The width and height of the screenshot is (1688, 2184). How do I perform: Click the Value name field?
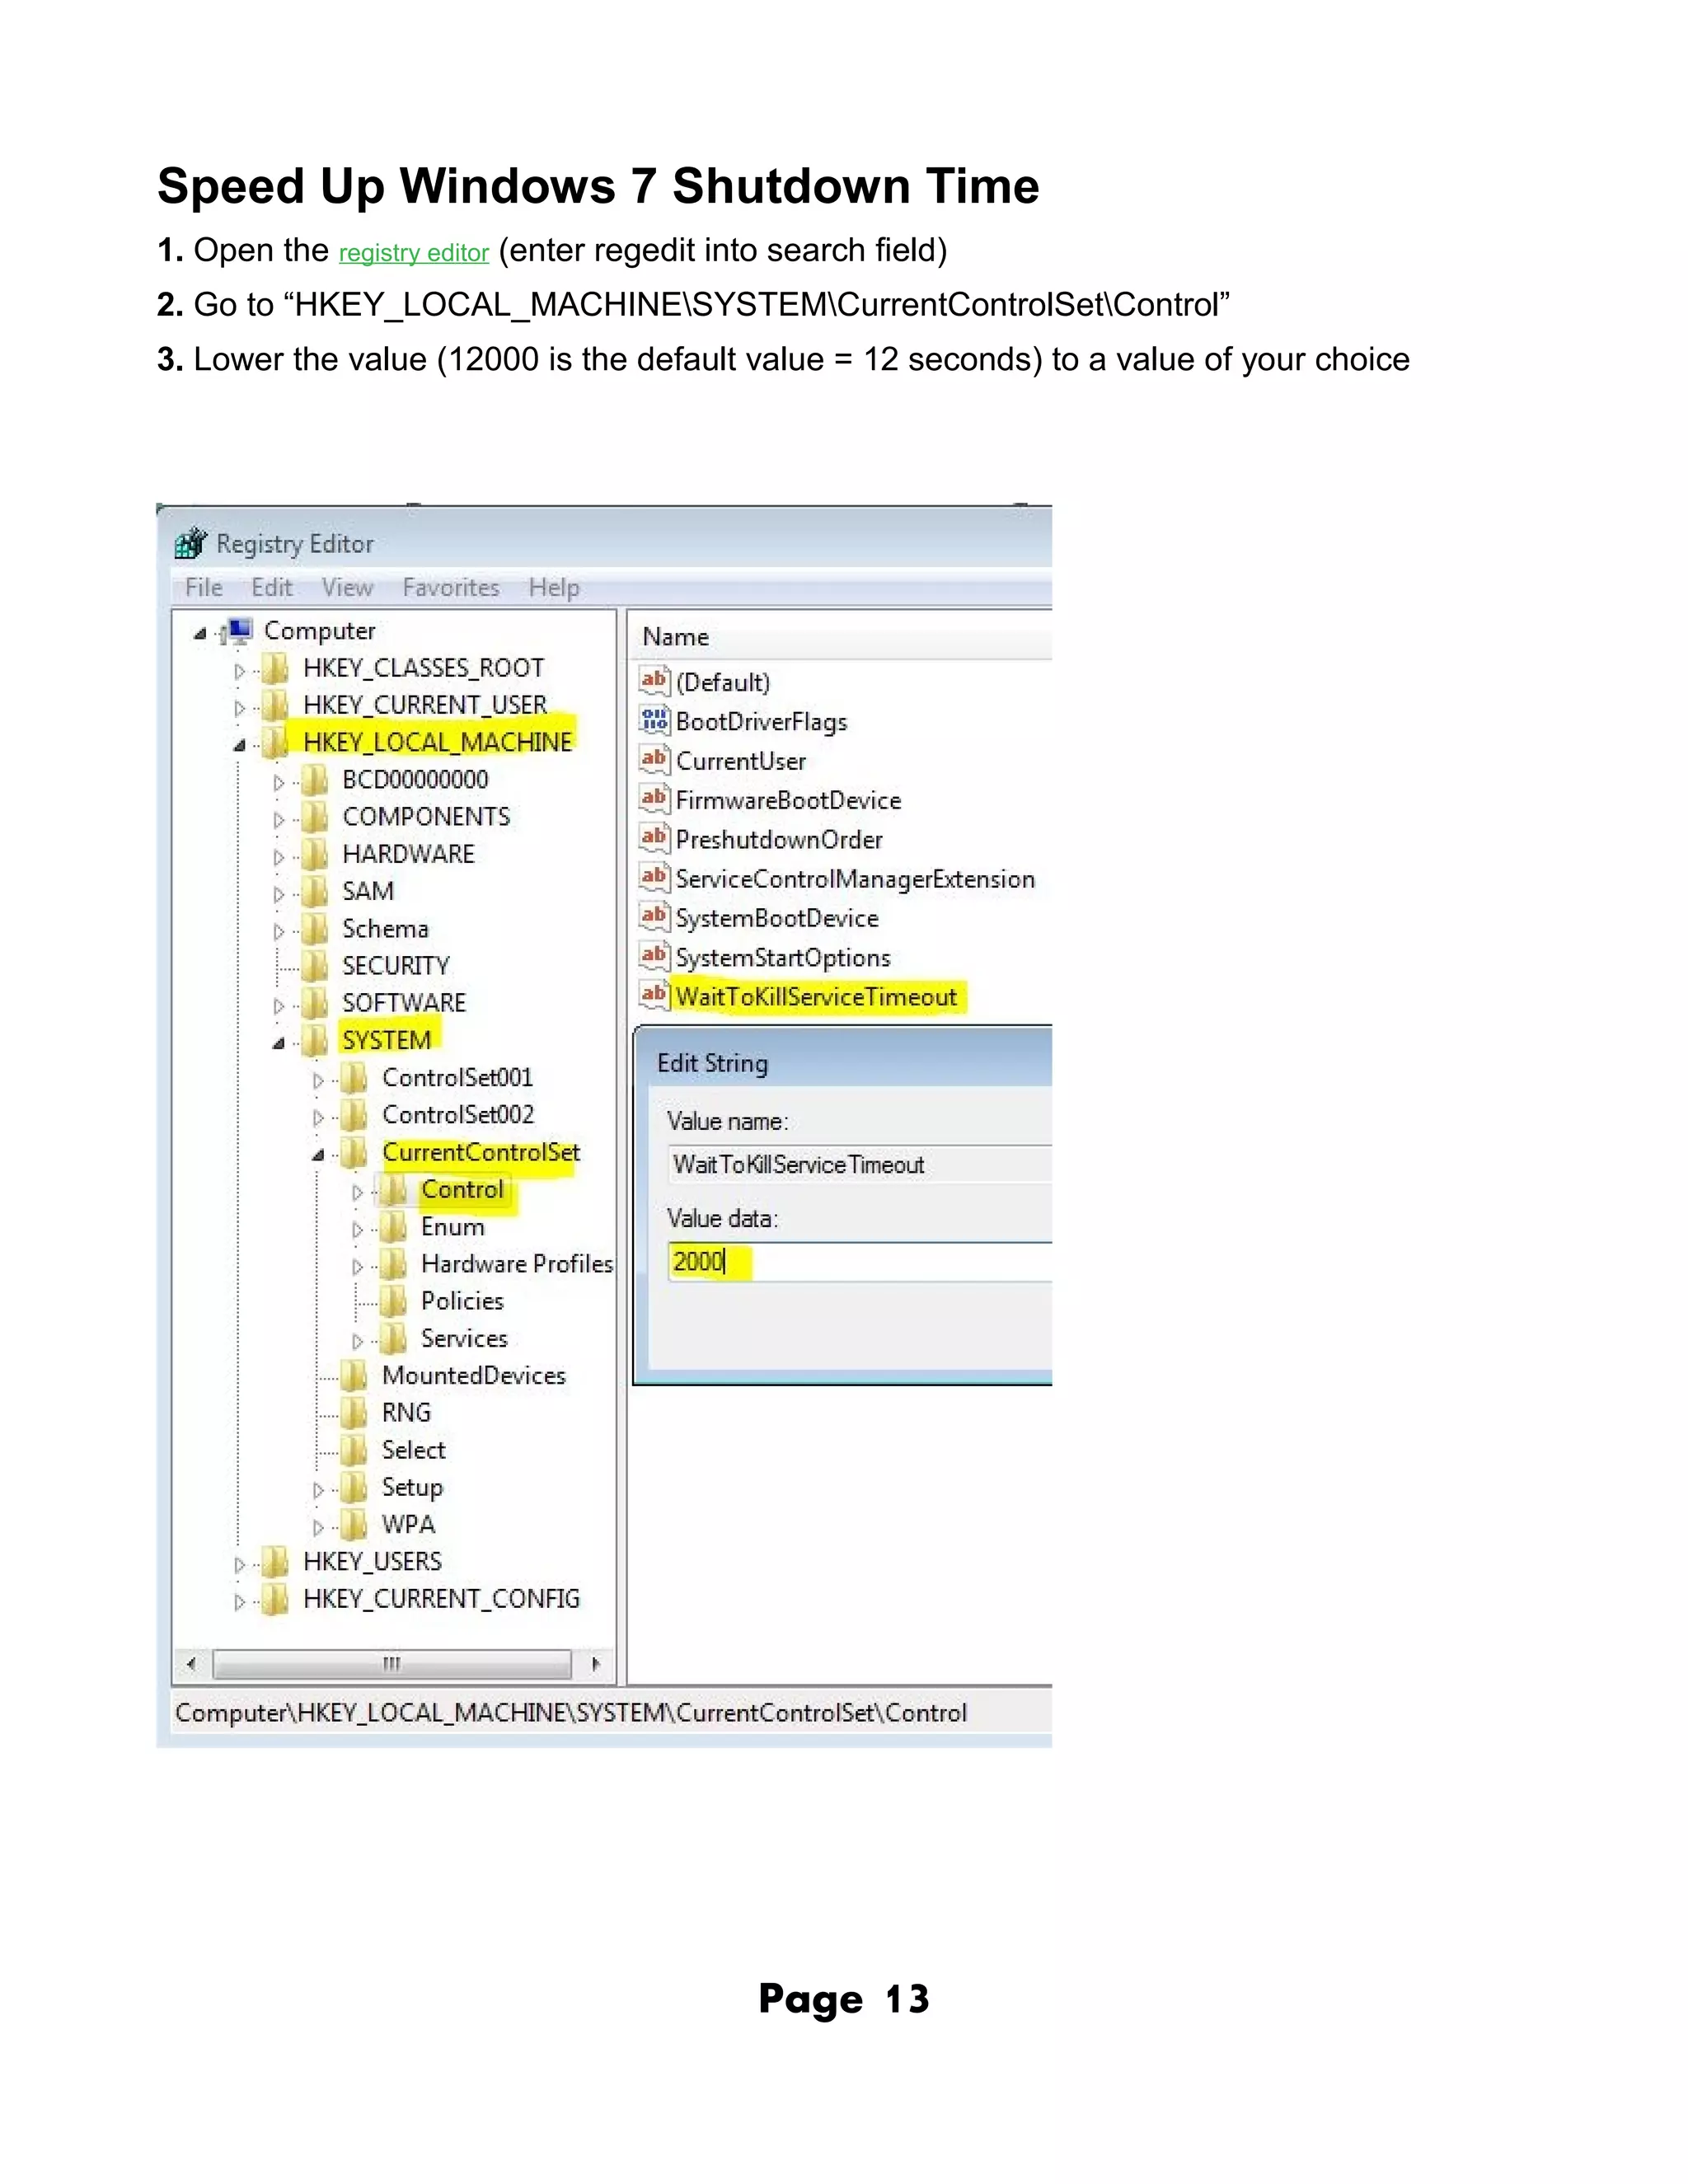pyautogui.click(x=860, y=1164)
